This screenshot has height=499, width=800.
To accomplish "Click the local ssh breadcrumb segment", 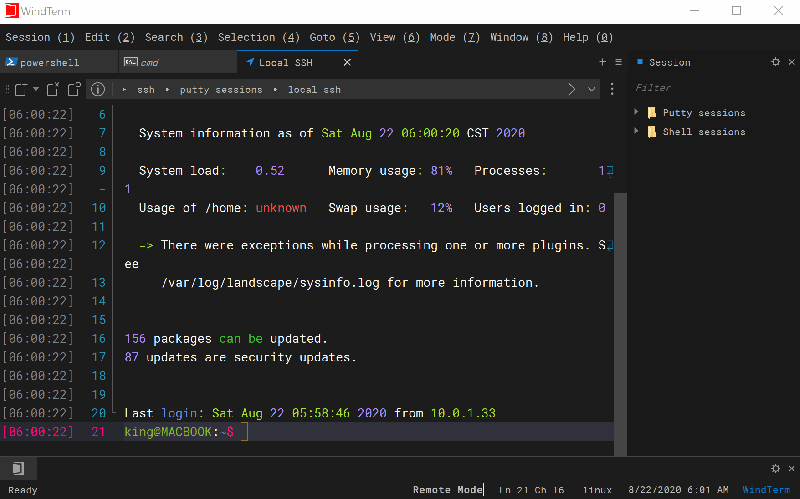I will pyautogui.click(x=314, y=90).
